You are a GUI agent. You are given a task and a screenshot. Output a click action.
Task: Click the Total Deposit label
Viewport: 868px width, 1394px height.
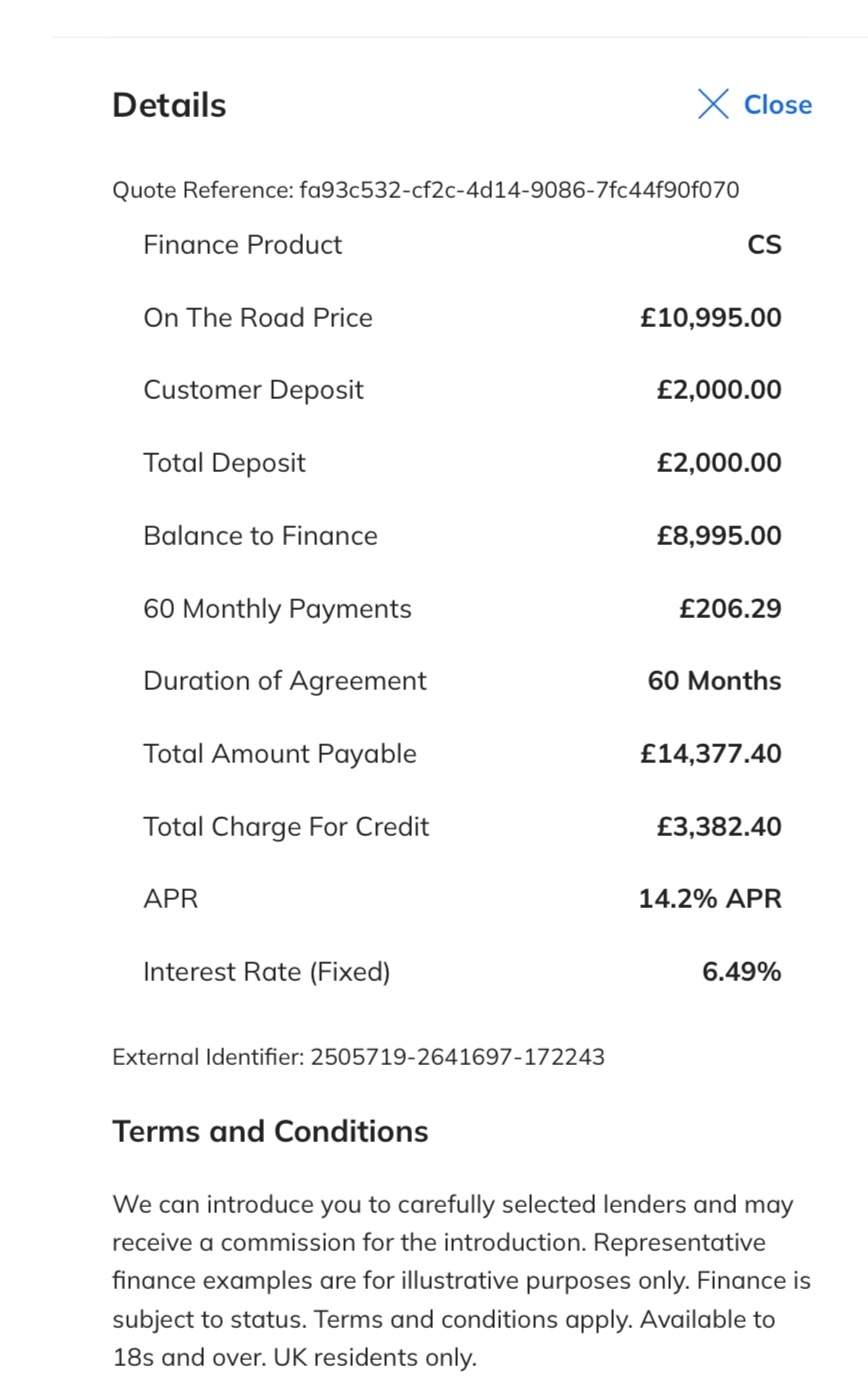click(224, 463)
